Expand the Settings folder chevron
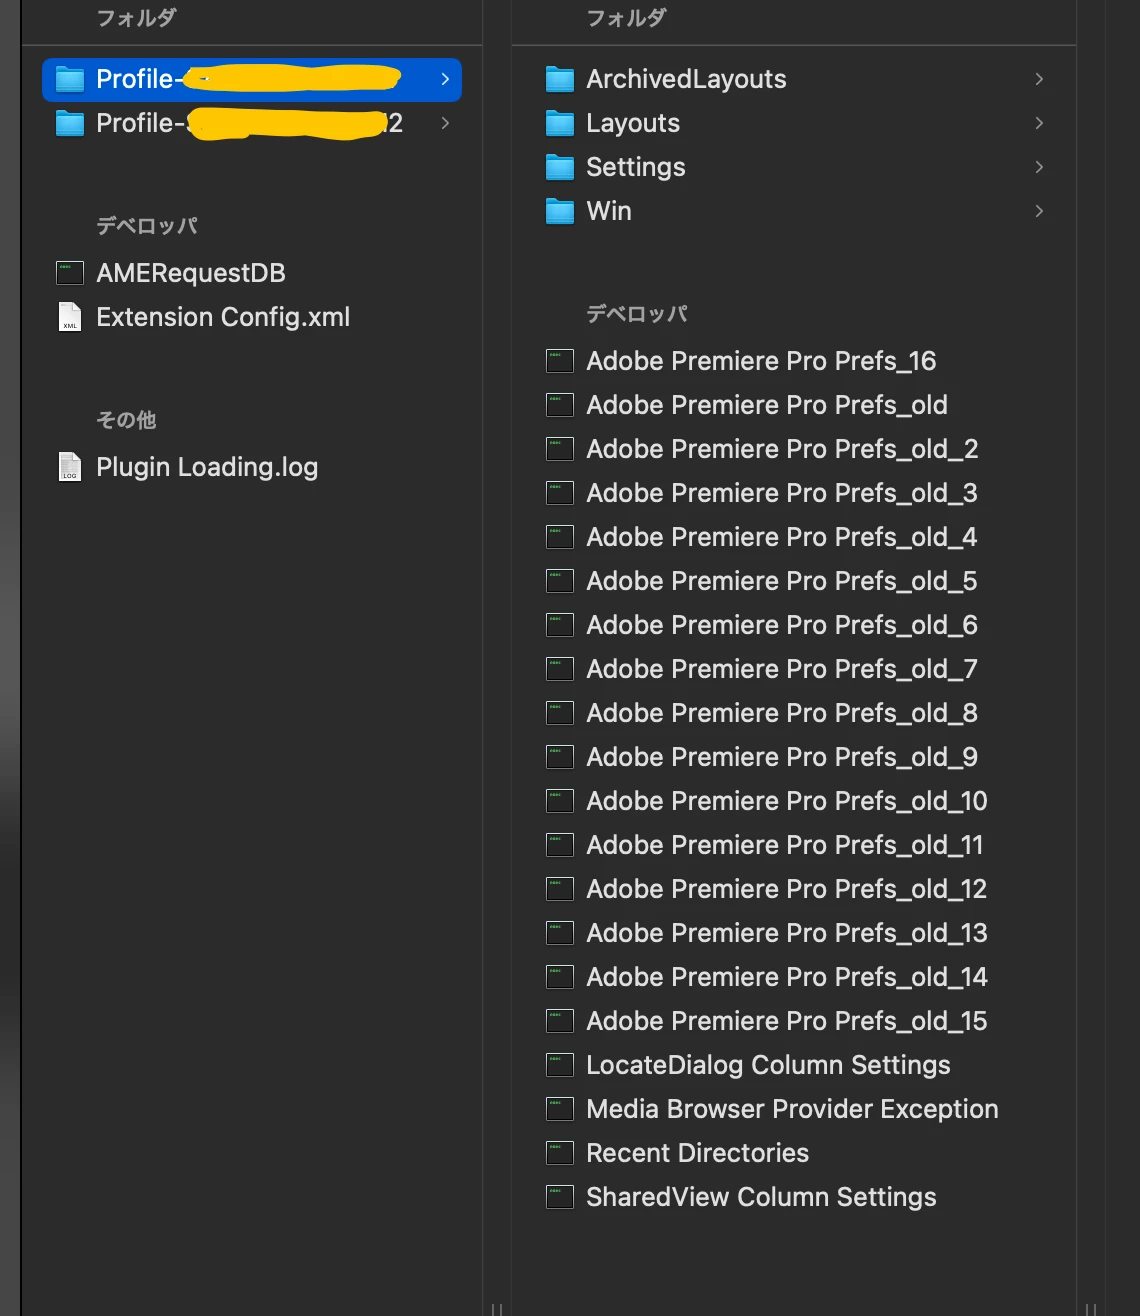Image resolution: width=1140 pixels, height=1316 pixels. [1039, 167]
